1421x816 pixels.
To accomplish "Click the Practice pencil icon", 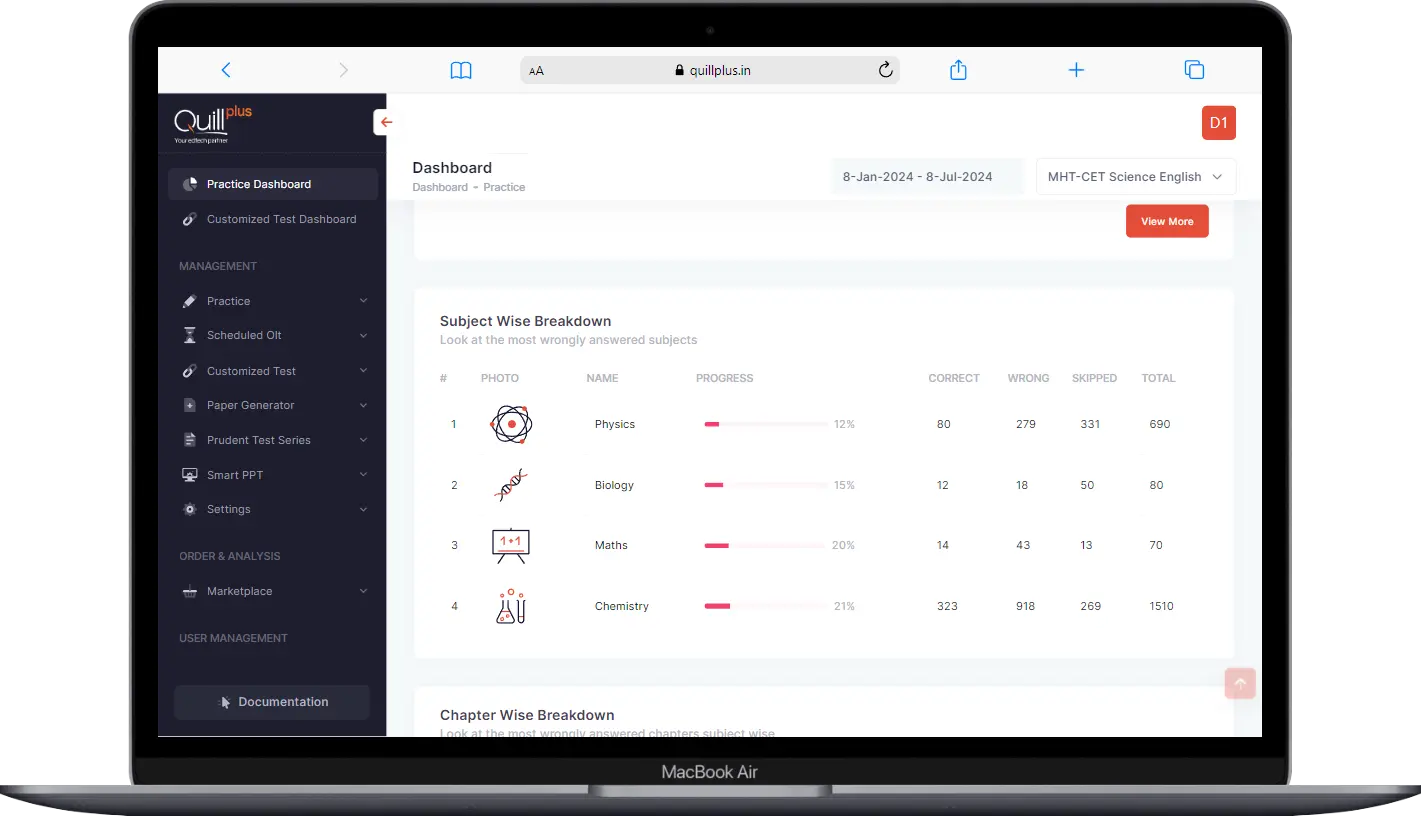I will tap(190, 301).
